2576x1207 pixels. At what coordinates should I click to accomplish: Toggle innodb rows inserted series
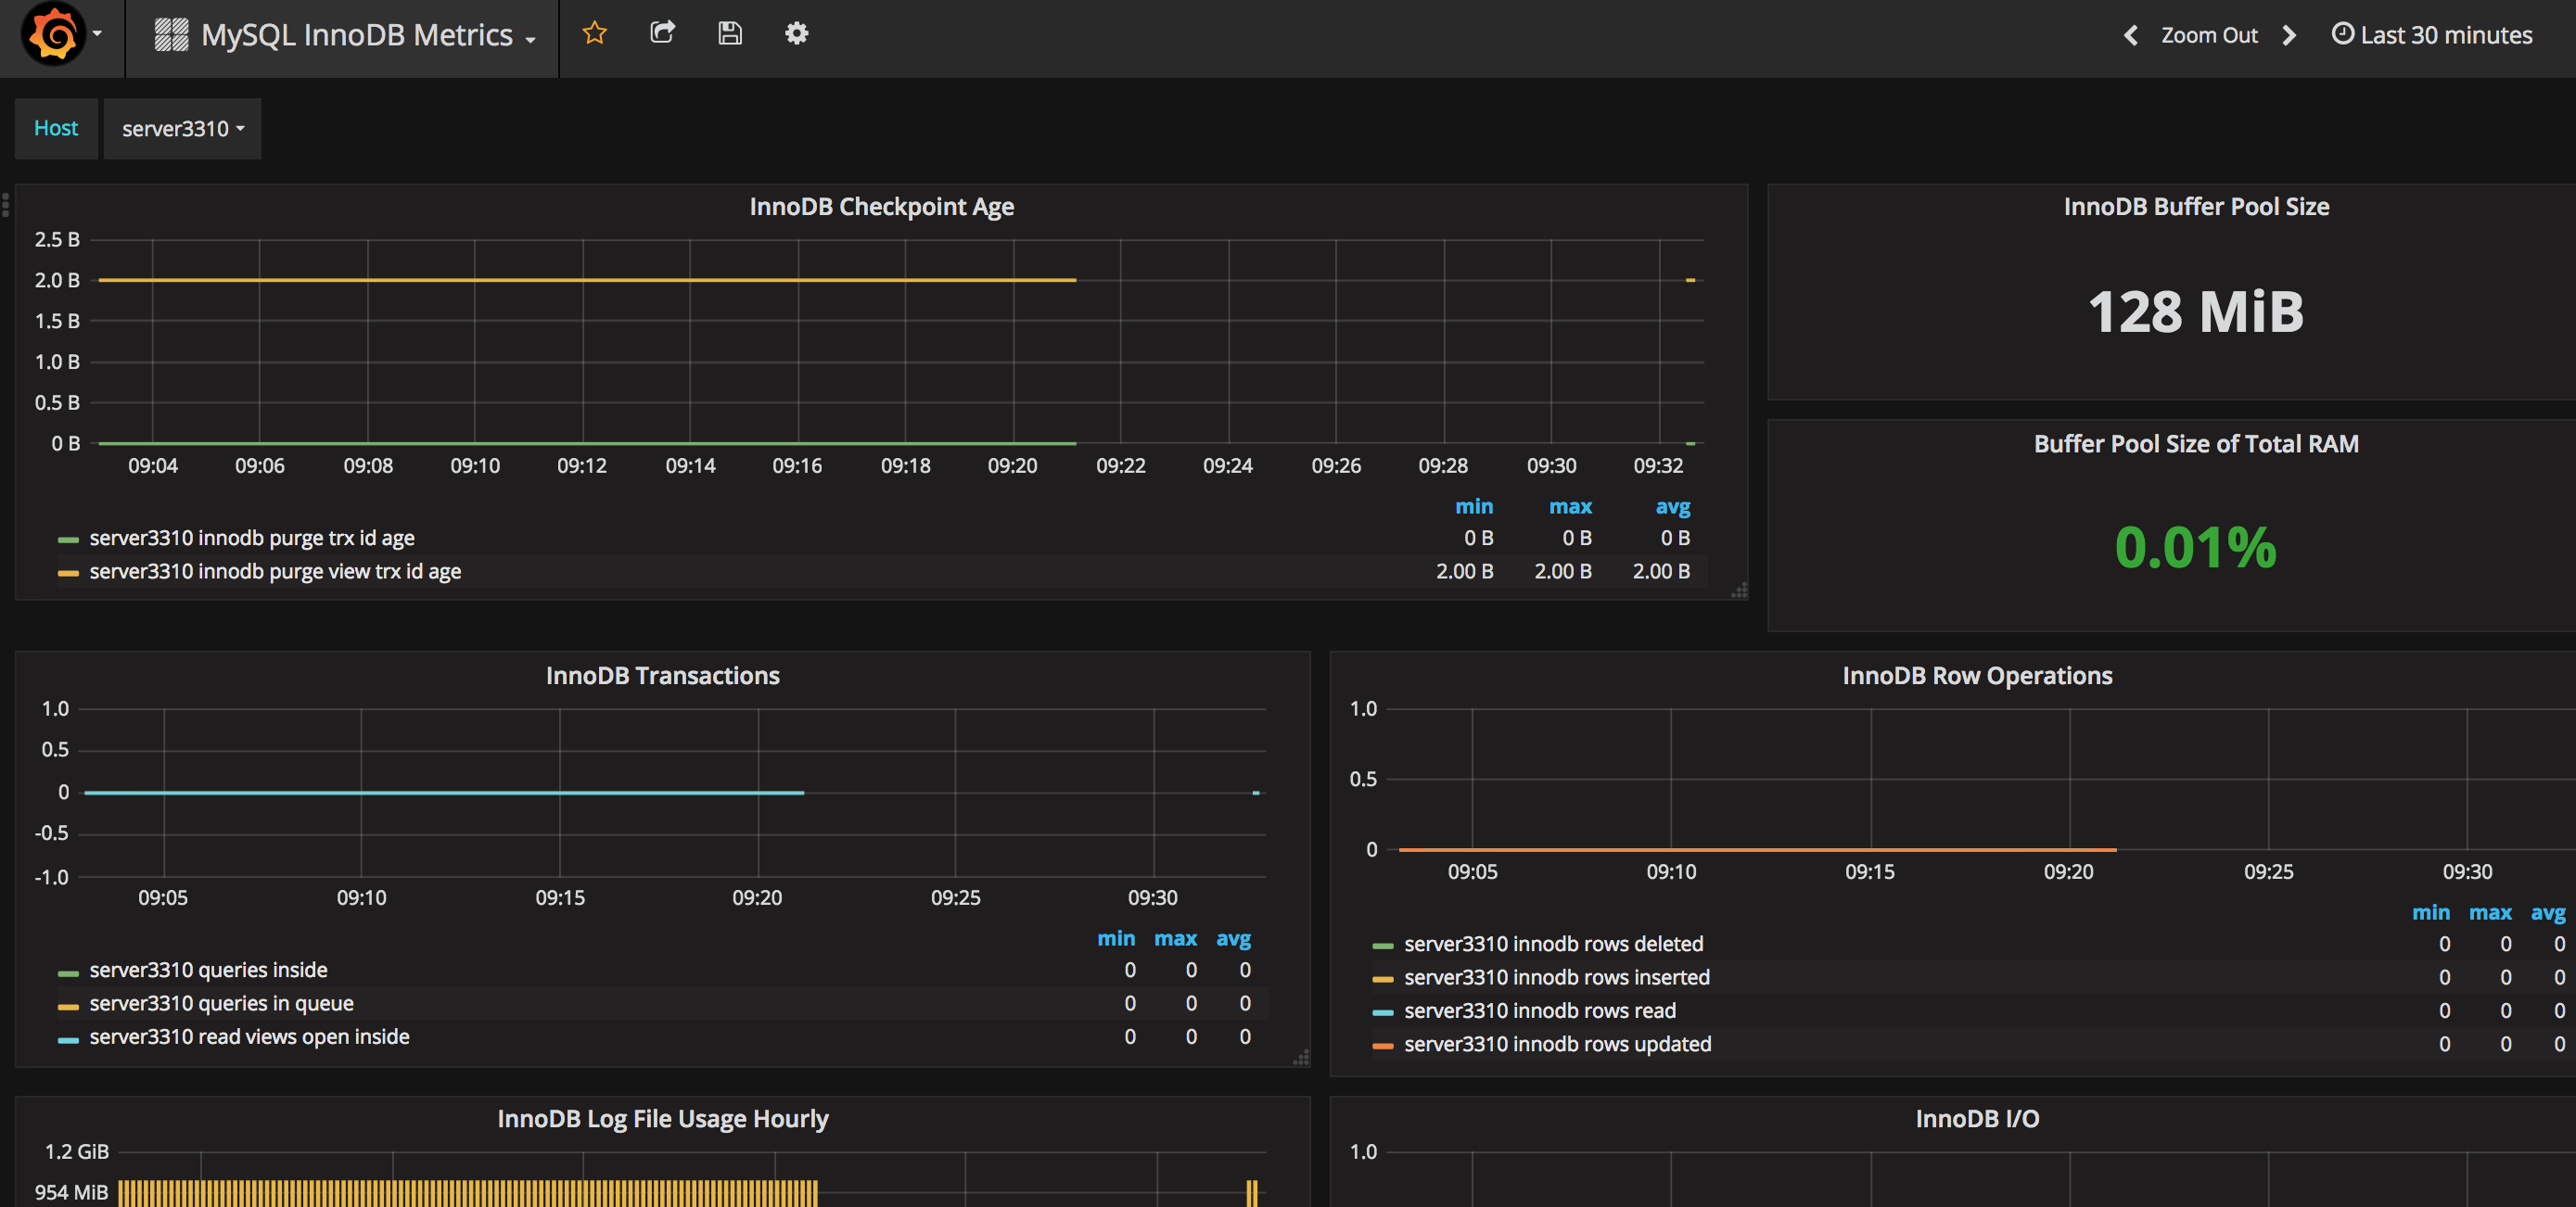(x=1557, y=977)
